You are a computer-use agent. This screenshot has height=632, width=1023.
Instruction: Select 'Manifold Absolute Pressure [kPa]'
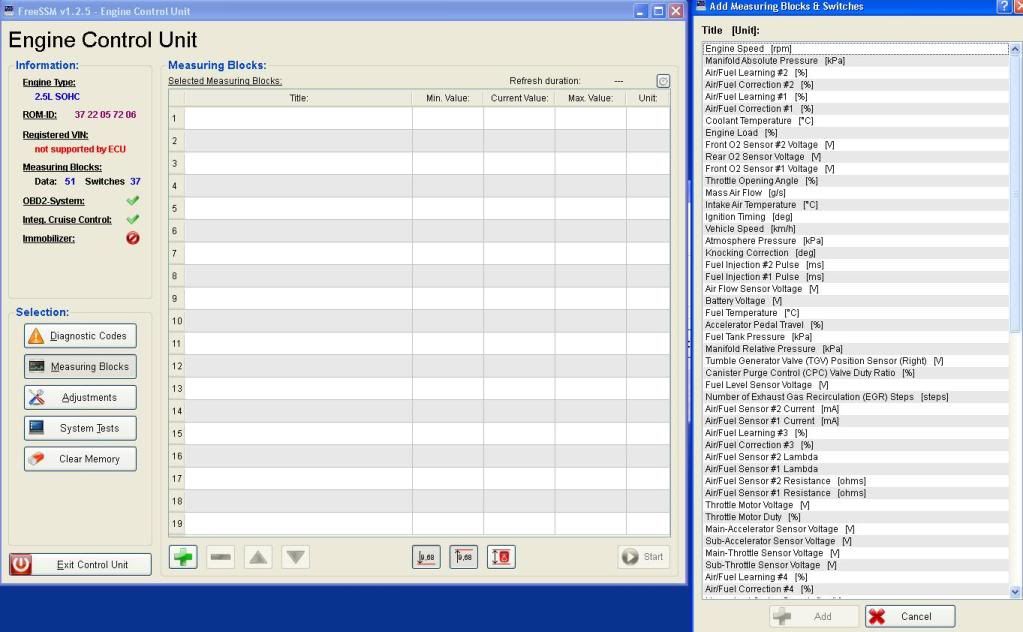click(855, 61)
